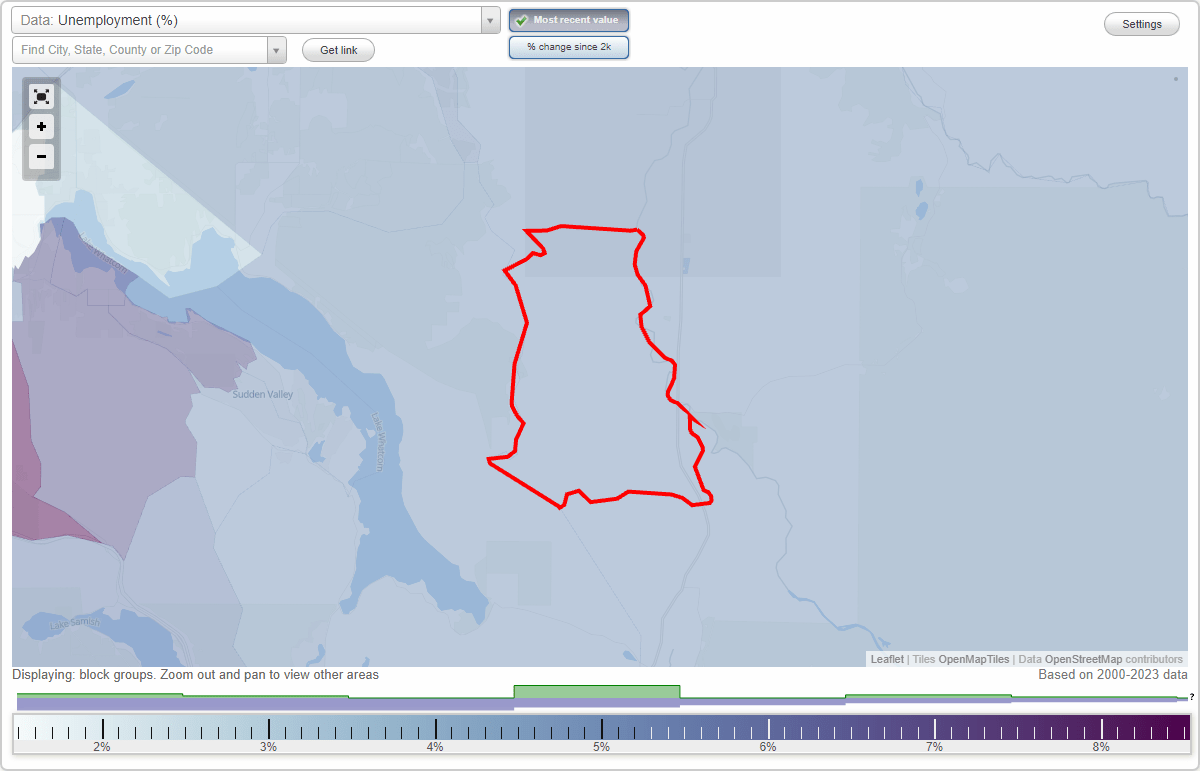Click the full-extent map icon
Image resolution: width=1200 pixels, height=771 pixels.
(x=41, y=96)
